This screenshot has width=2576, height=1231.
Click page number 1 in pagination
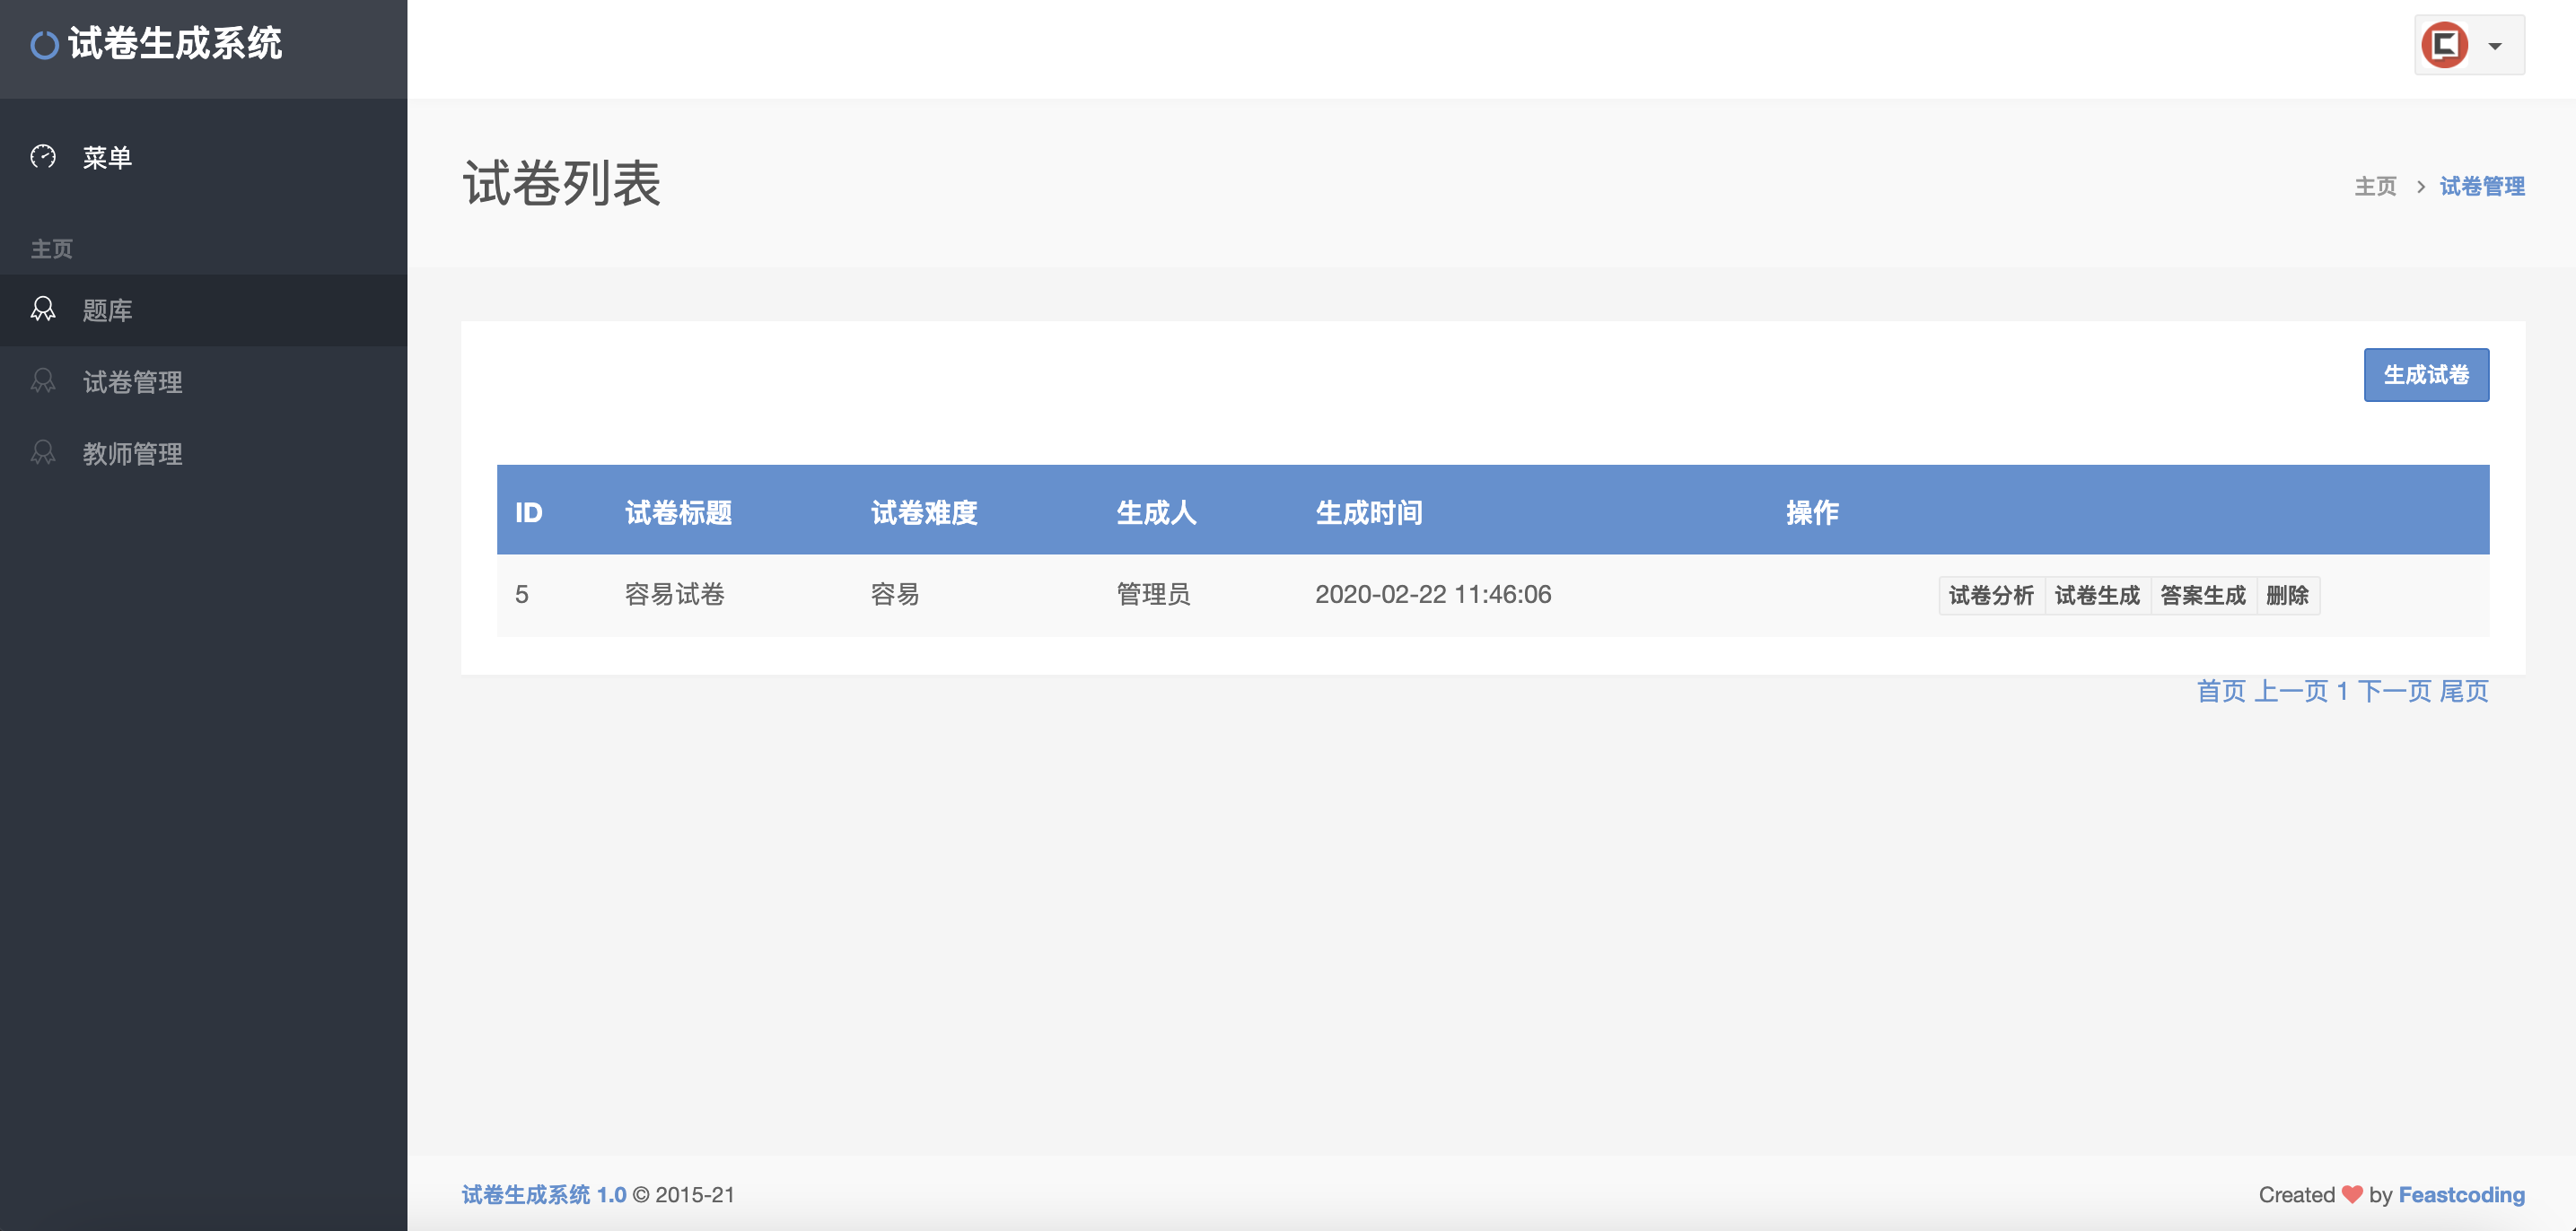point(2342,691)
